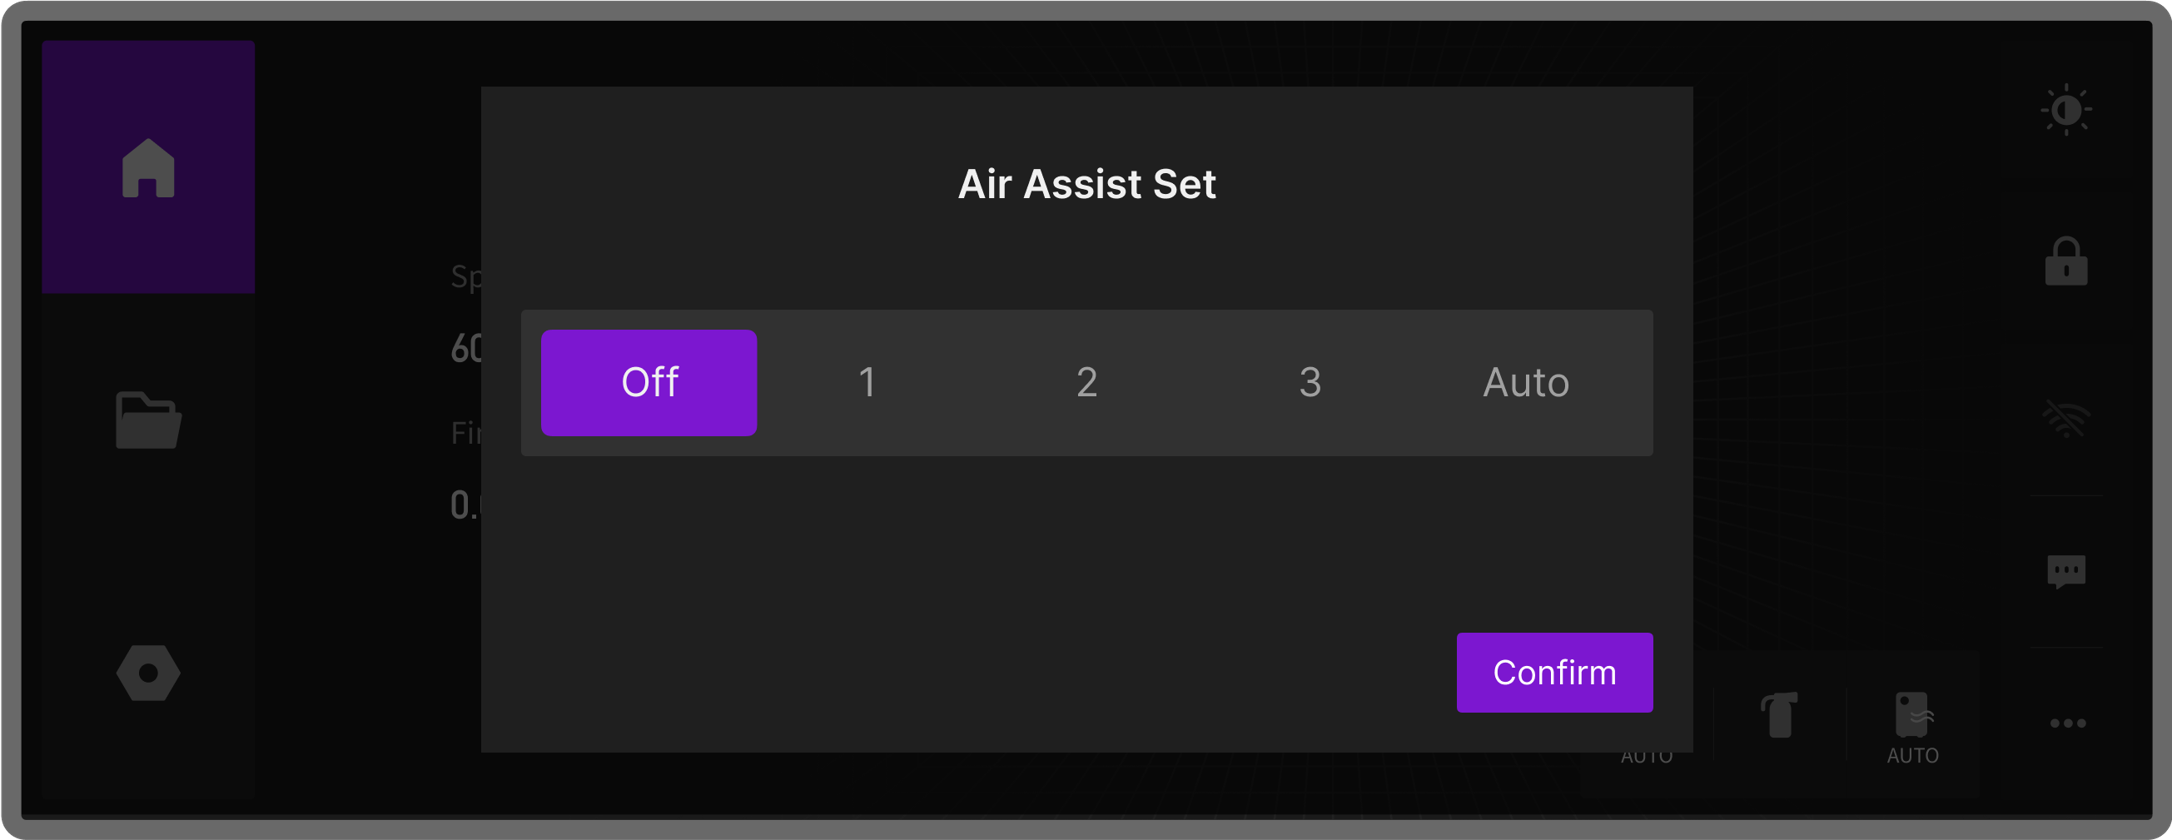Select the Off air assist option
The width and height of the screenshot is (2172, 840).
click(649, 382)
